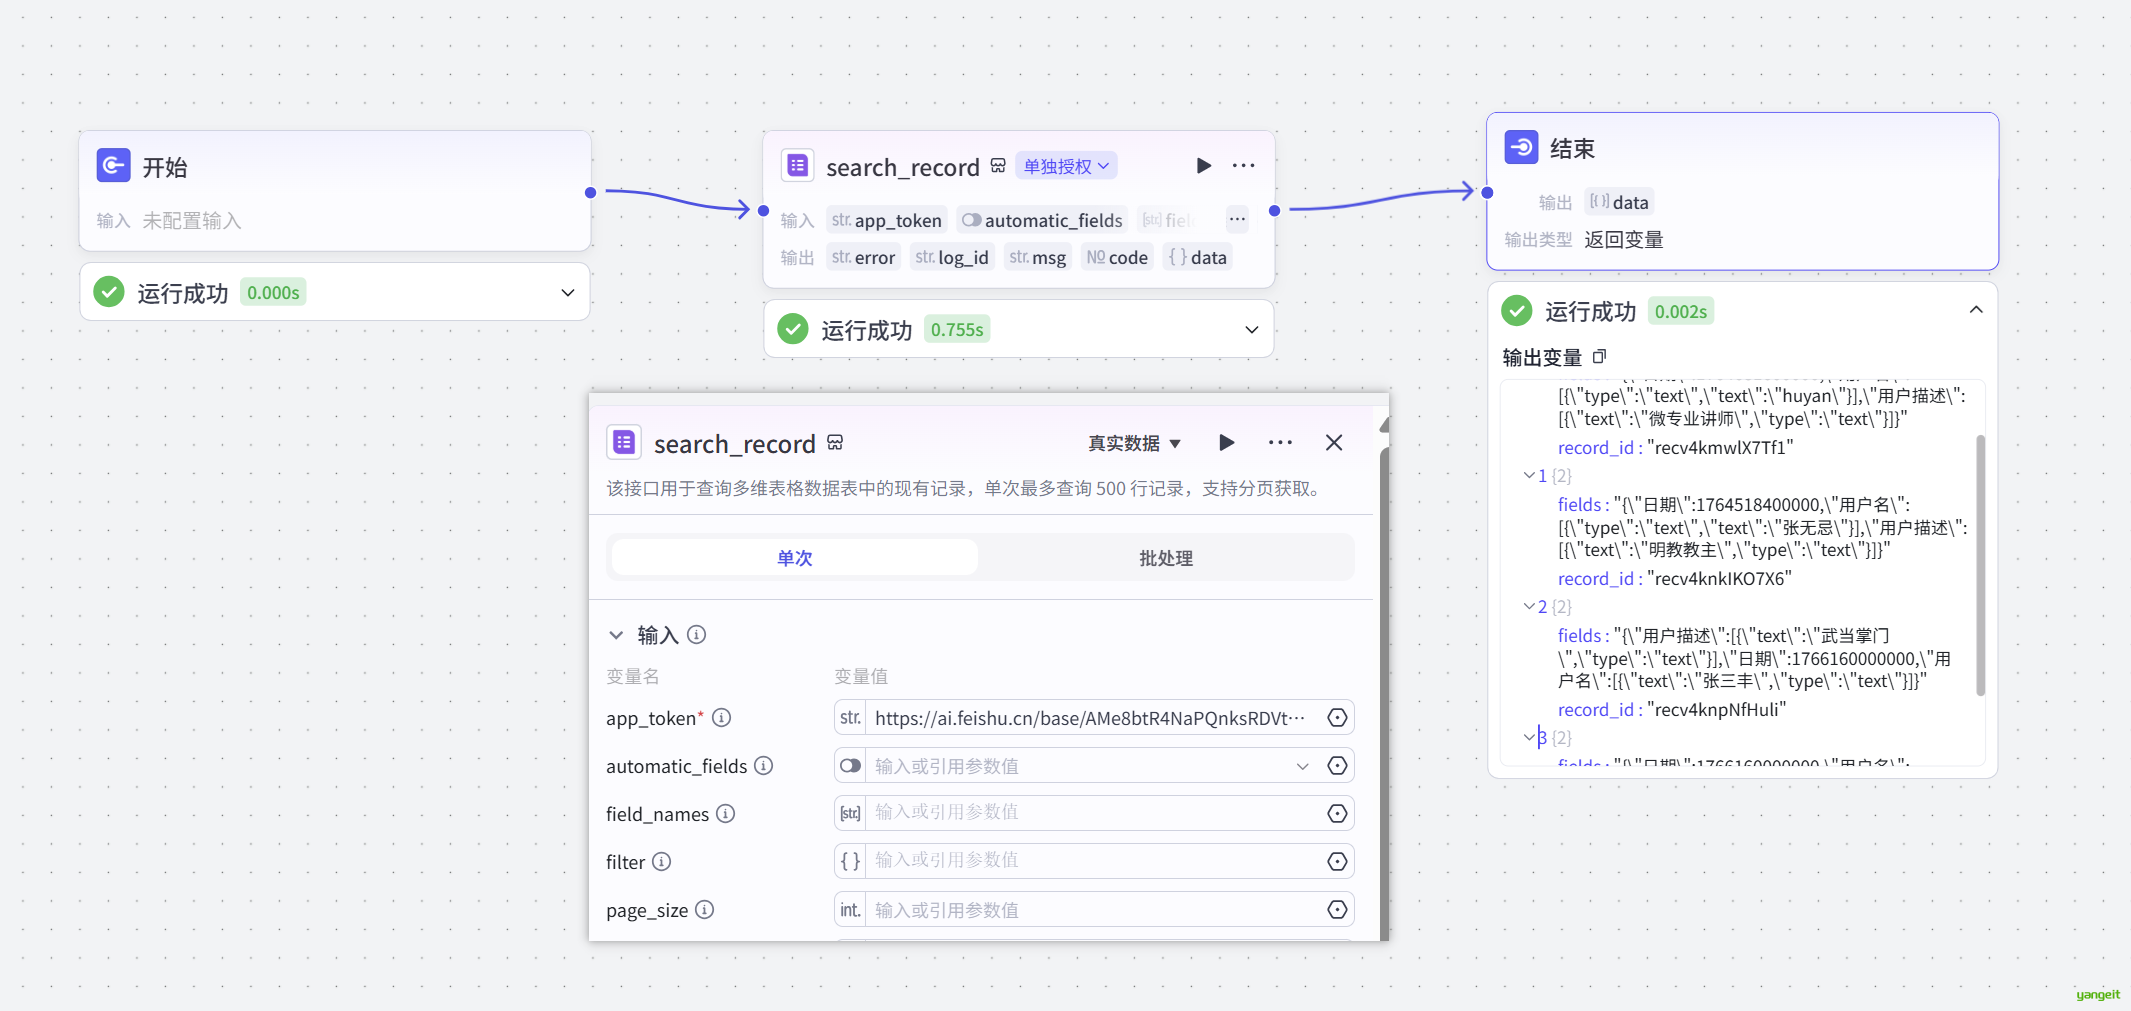Toggle the automatic_fields switch
This screenshot has height=1011, width=2131.
click(x=851, y=766)
